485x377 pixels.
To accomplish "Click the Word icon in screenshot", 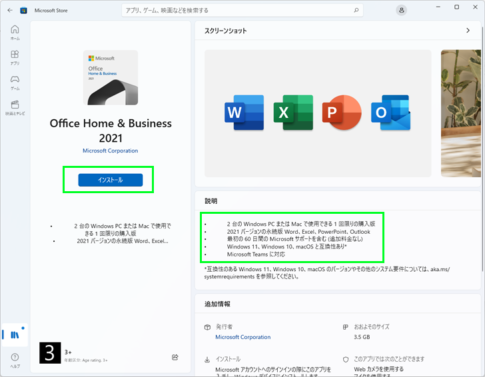I will [x=244, y=113].
